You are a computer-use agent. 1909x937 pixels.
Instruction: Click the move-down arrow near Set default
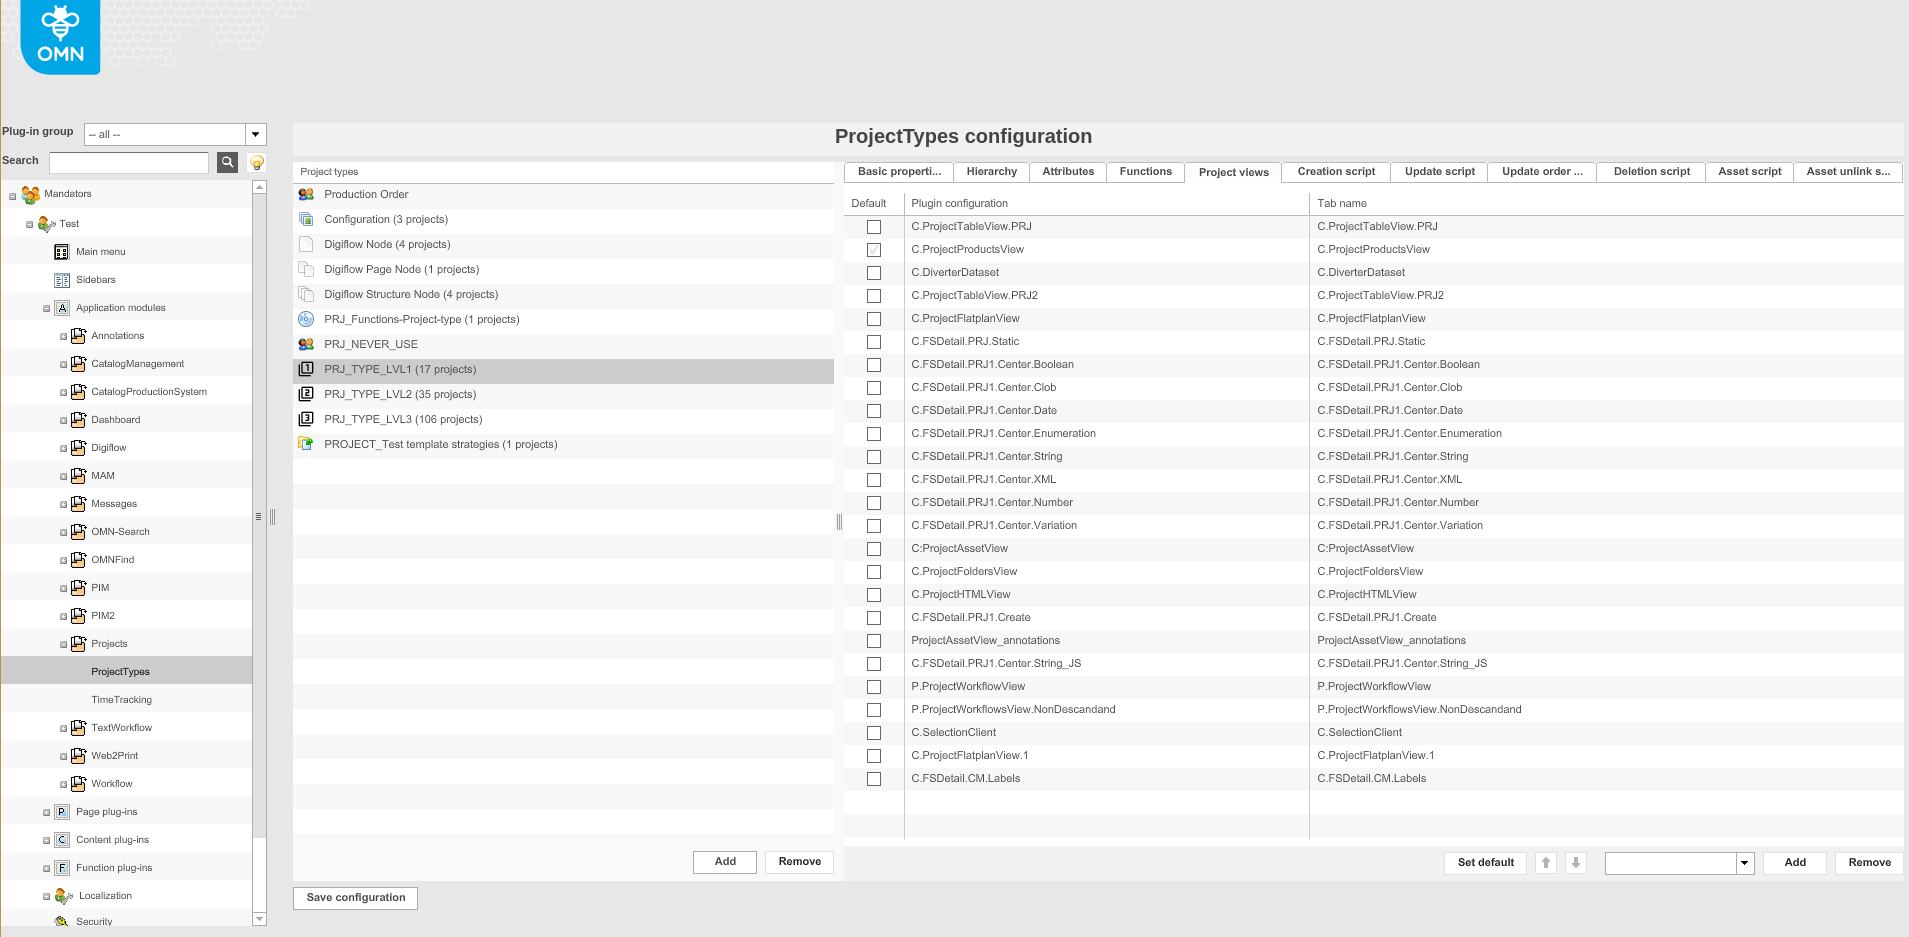[x=1576, y=862]
